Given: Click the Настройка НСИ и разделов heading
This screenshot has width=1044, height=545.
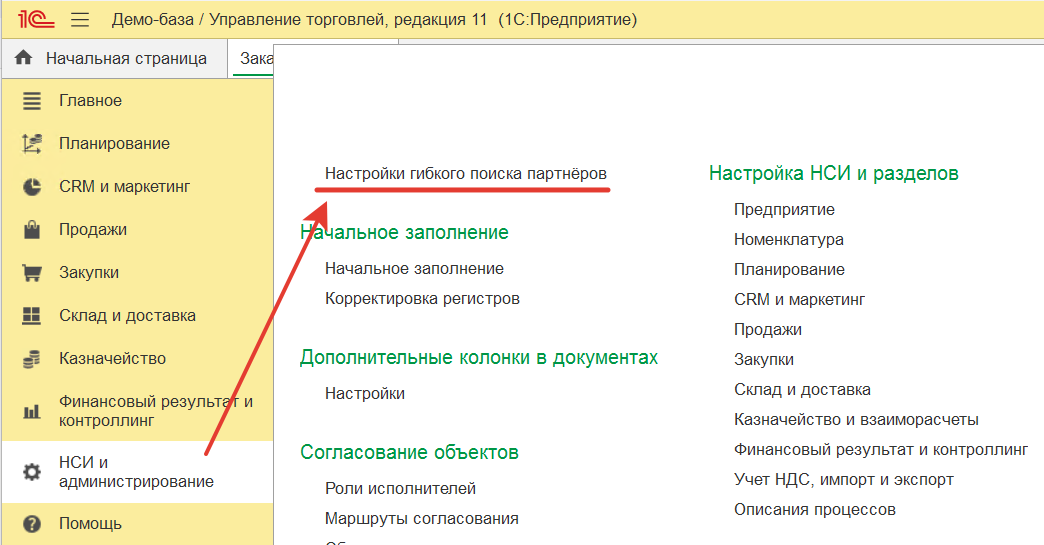Looking at the screenshot, I should (x=834, y=174).
